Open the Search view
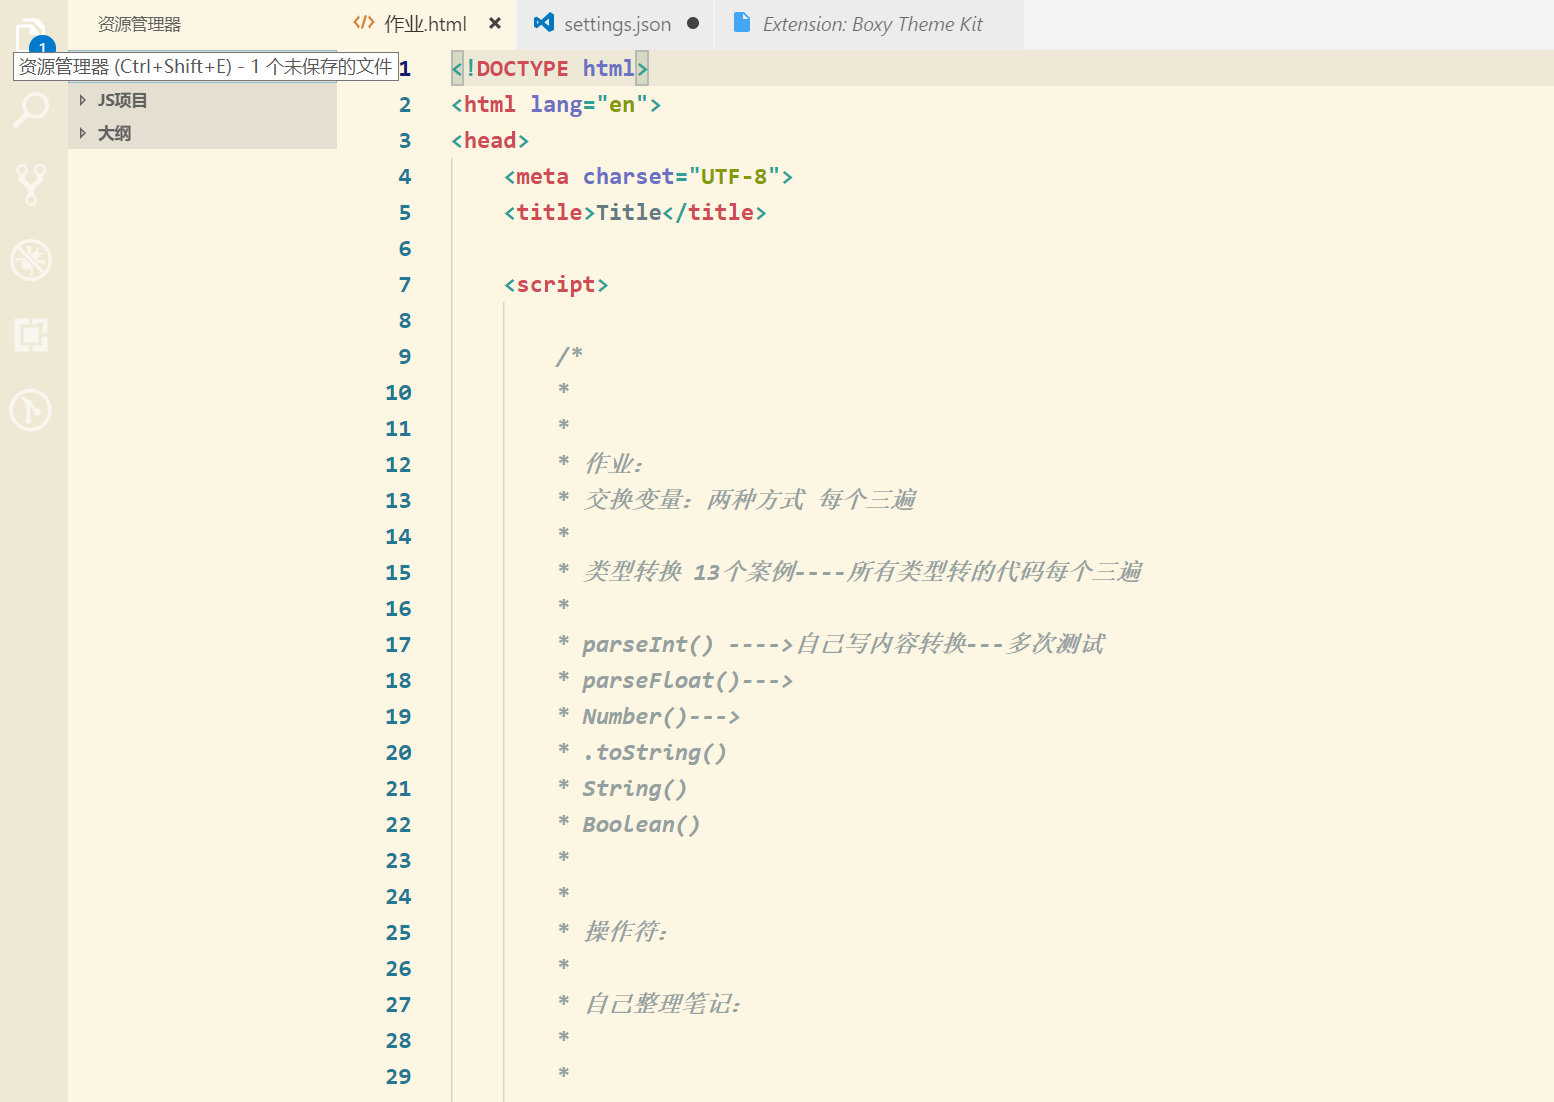Image resolution: width=1554 pixels, height=1102 pixels. point(30,110)
